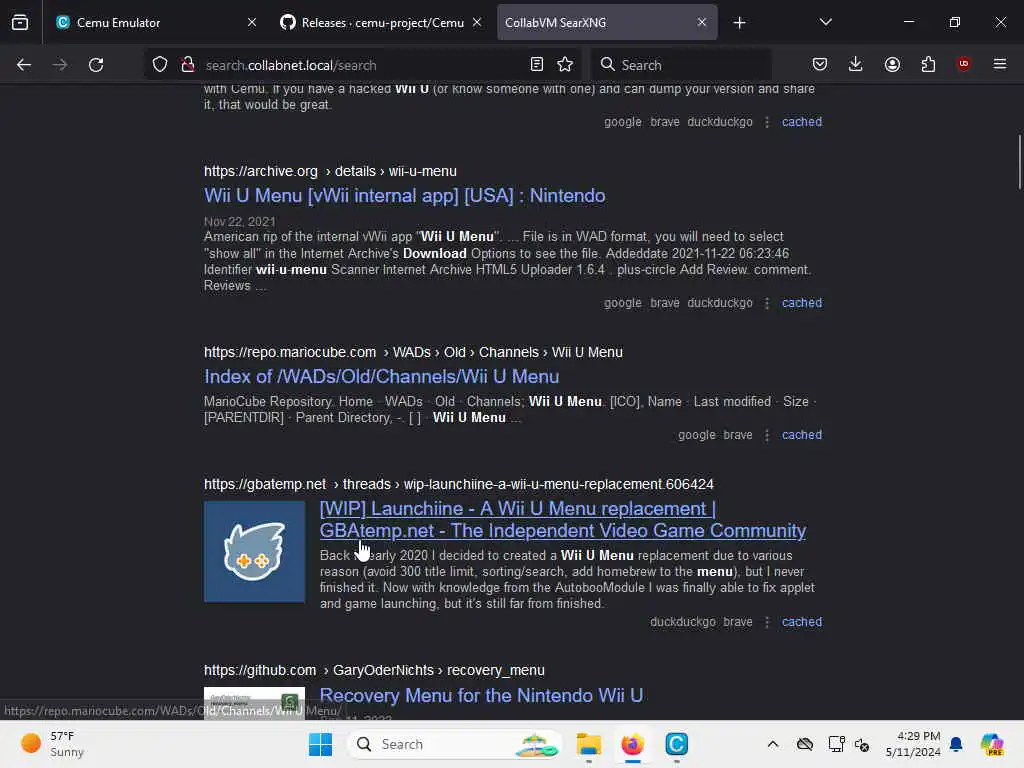Click Firefox icon in taskbar
Image resolution: width=1024 pixels, height=768 pixels.
coord(632,744)
